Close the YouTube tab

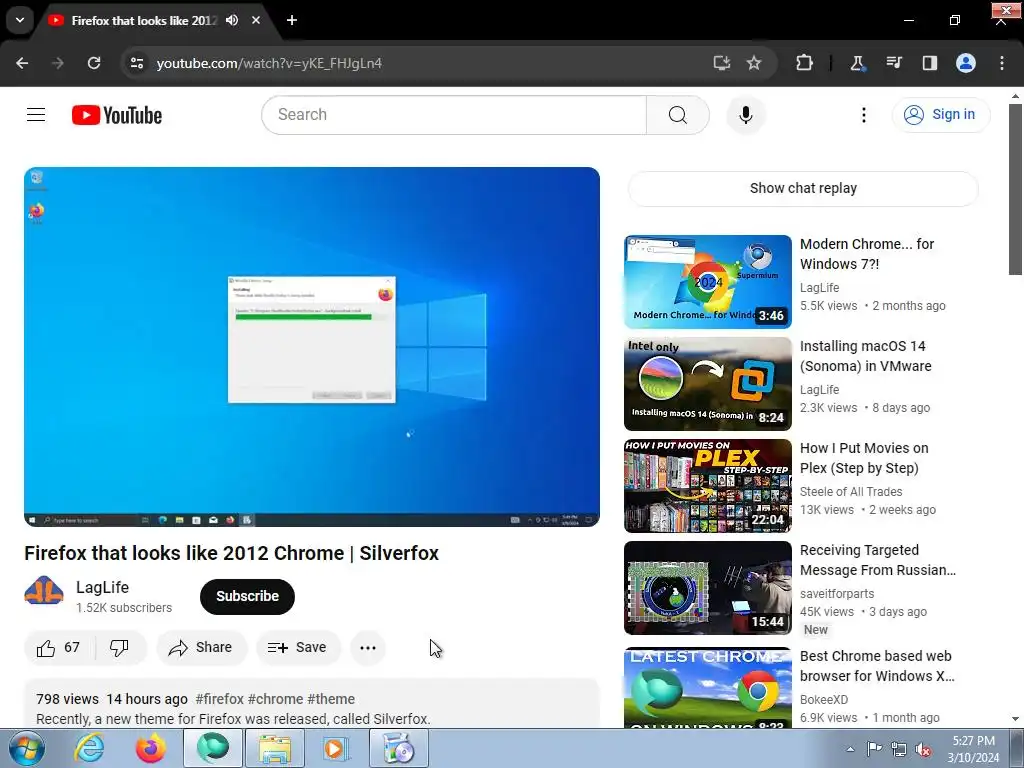coord(256,20)
